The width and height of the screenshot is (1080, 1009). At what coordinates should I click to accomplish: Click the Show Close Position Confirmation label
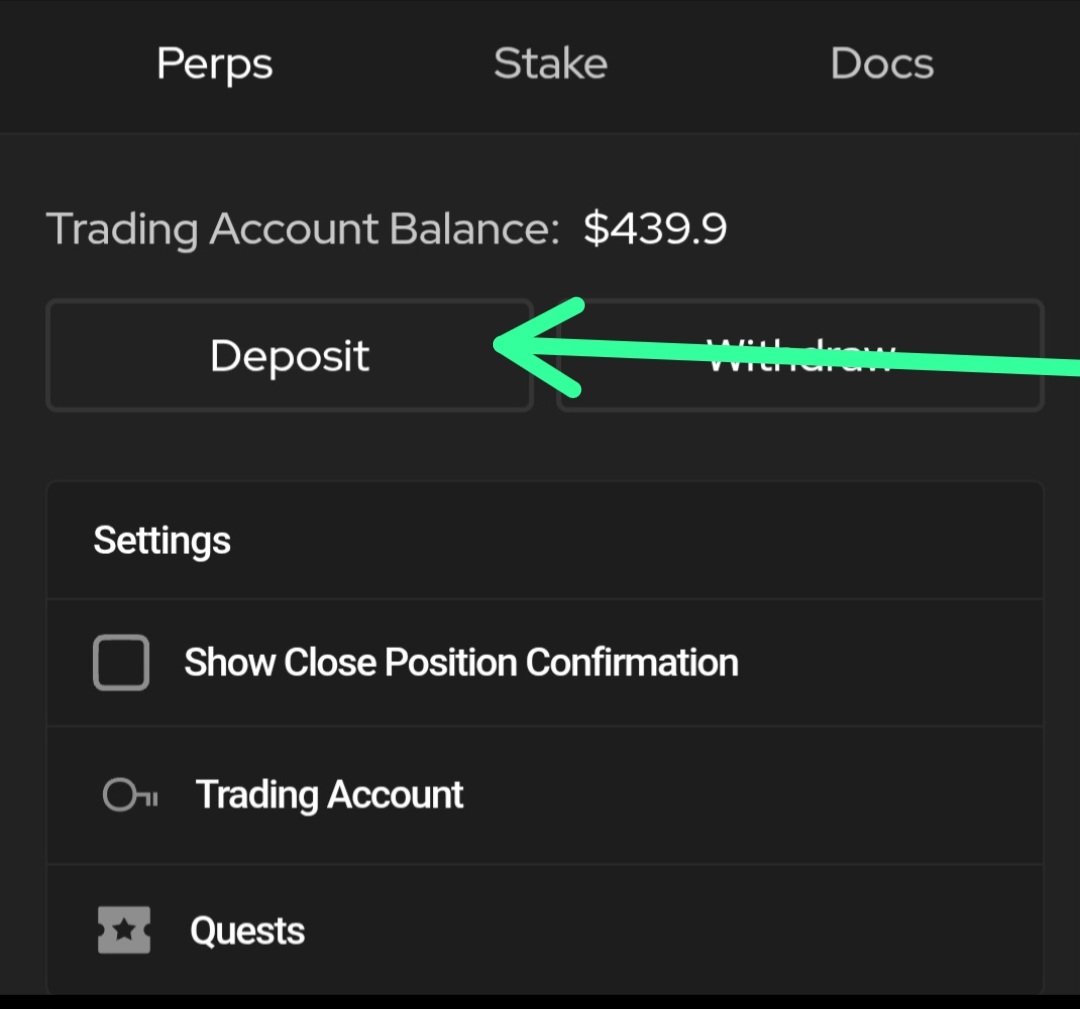click(461, 662)
